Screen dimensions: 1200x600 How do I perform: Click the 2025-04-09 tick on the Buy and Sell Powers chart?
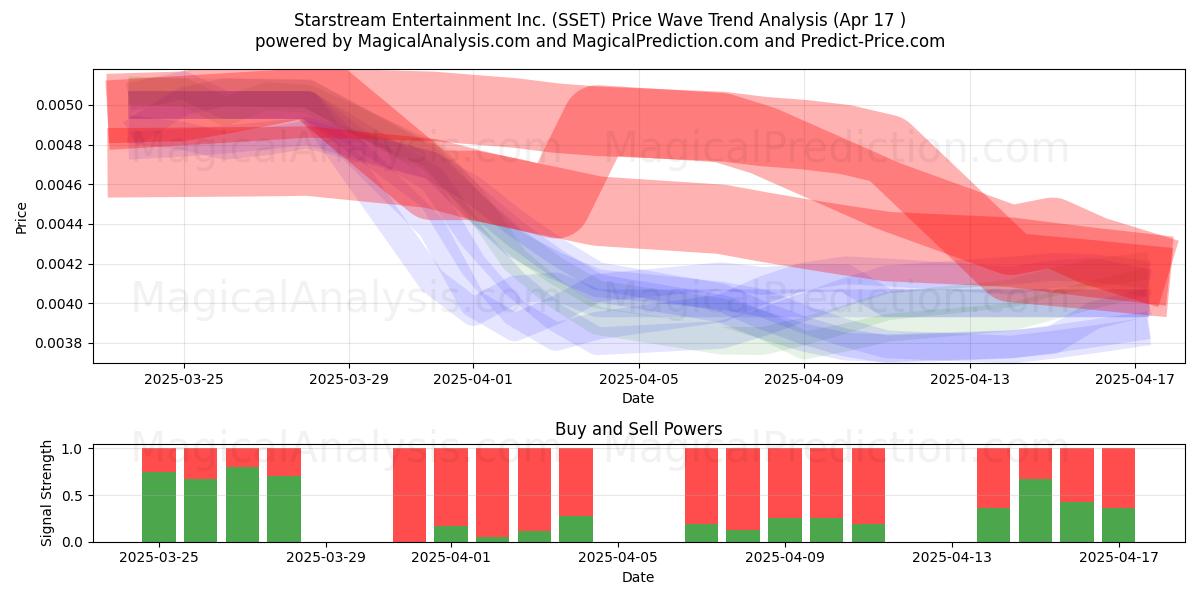coord(785,558)
